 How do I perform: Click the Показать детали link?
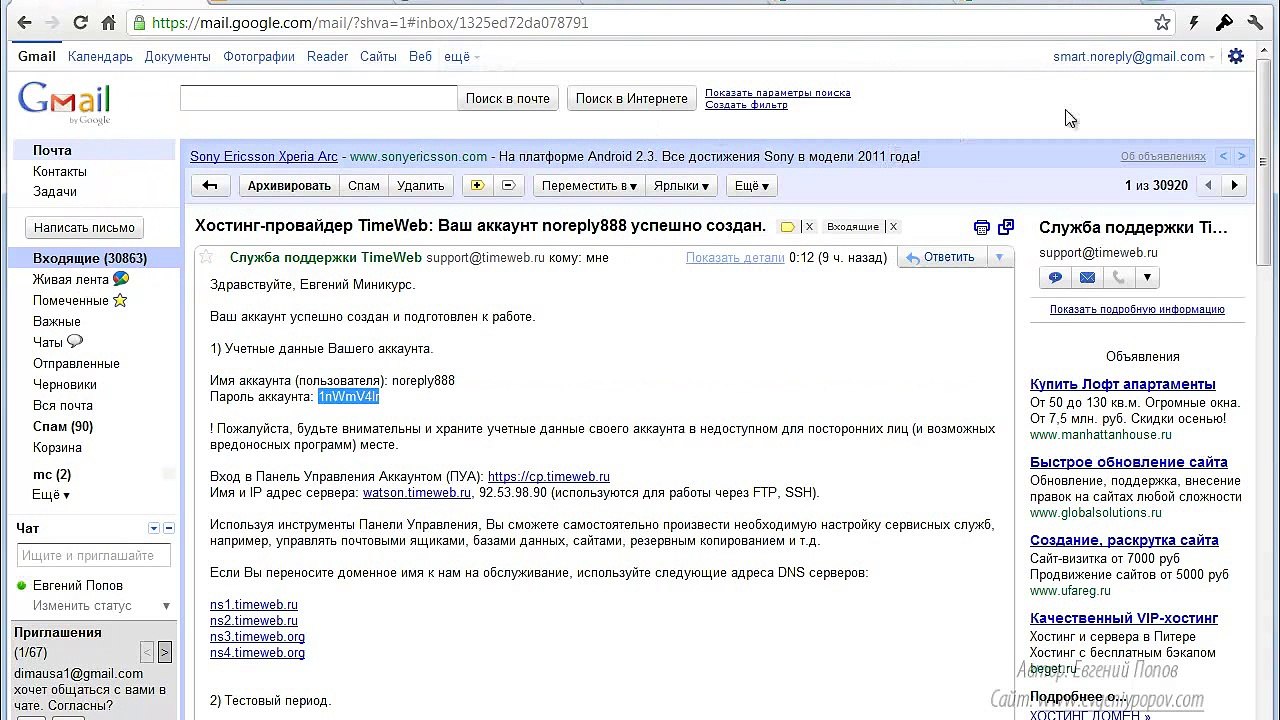pos(735,257)
